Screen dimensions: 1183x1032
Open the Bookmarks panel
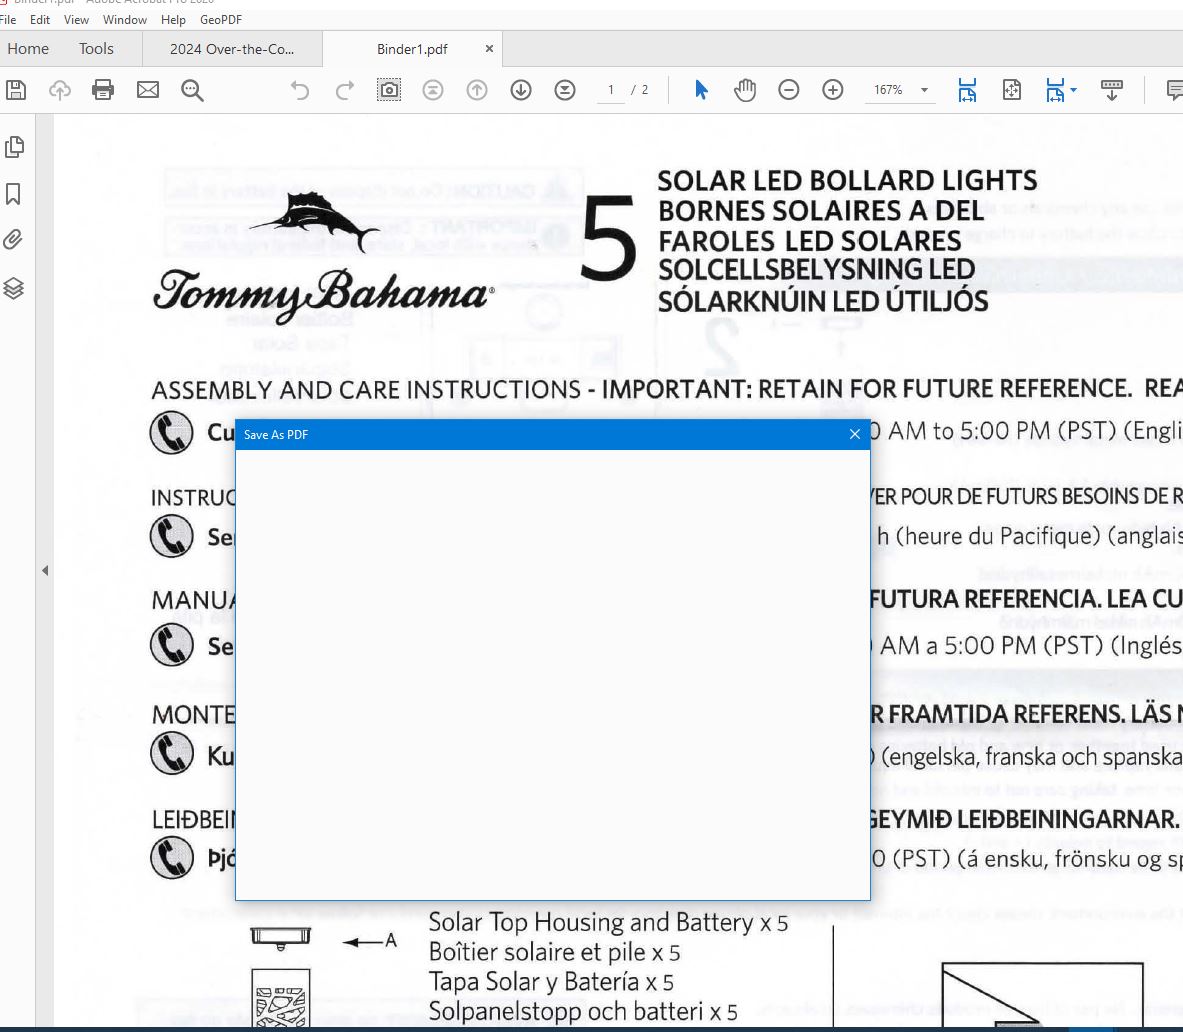[14, 195]
